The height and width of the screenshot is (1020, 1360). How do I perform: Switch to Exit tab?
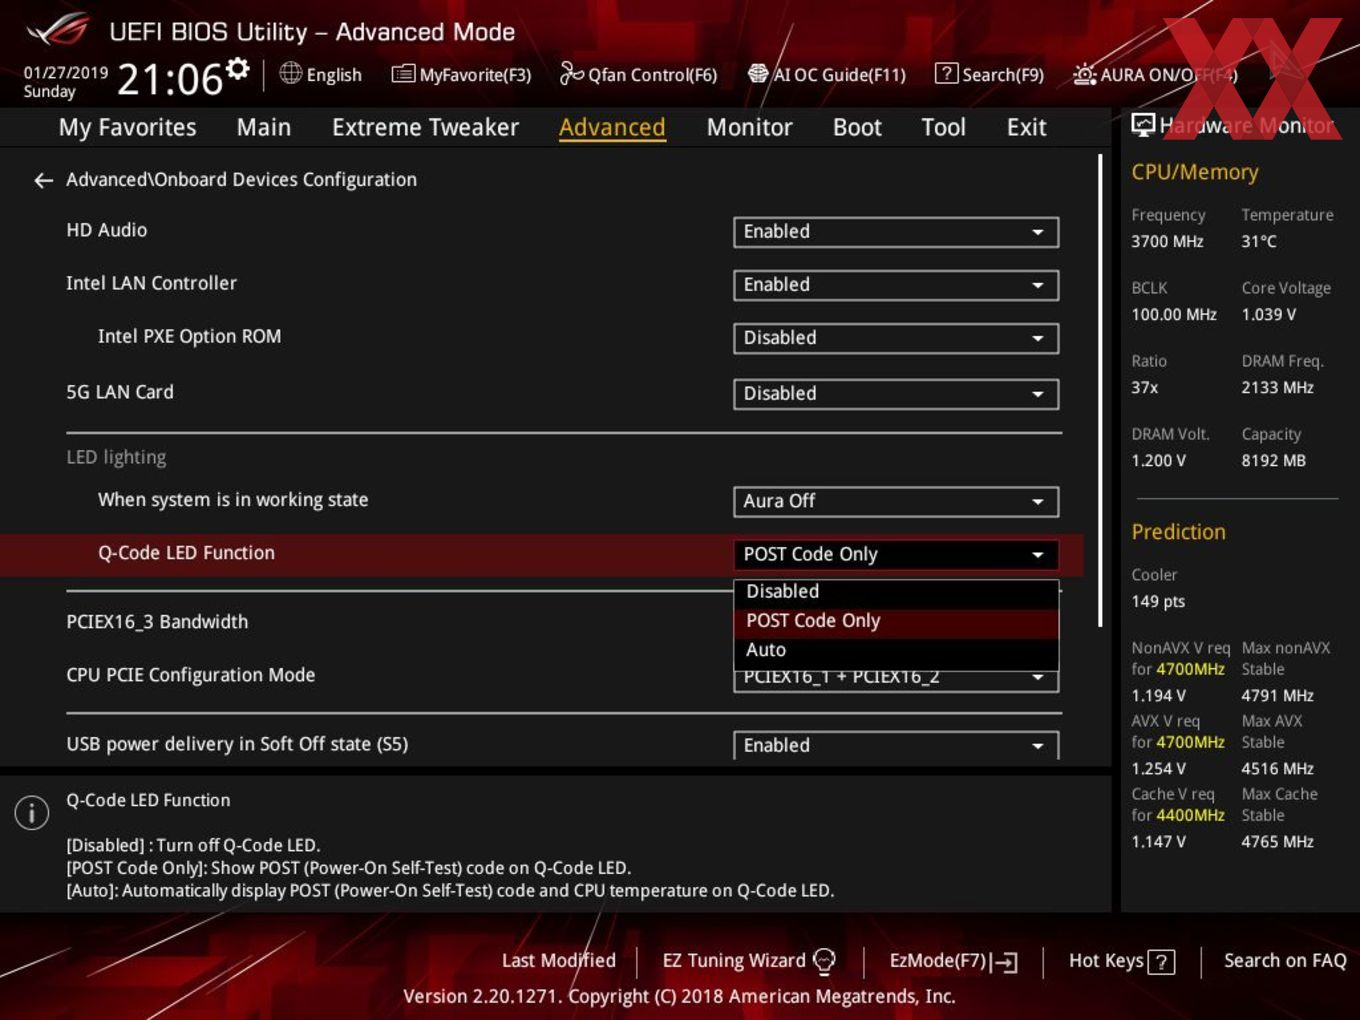1026,127
